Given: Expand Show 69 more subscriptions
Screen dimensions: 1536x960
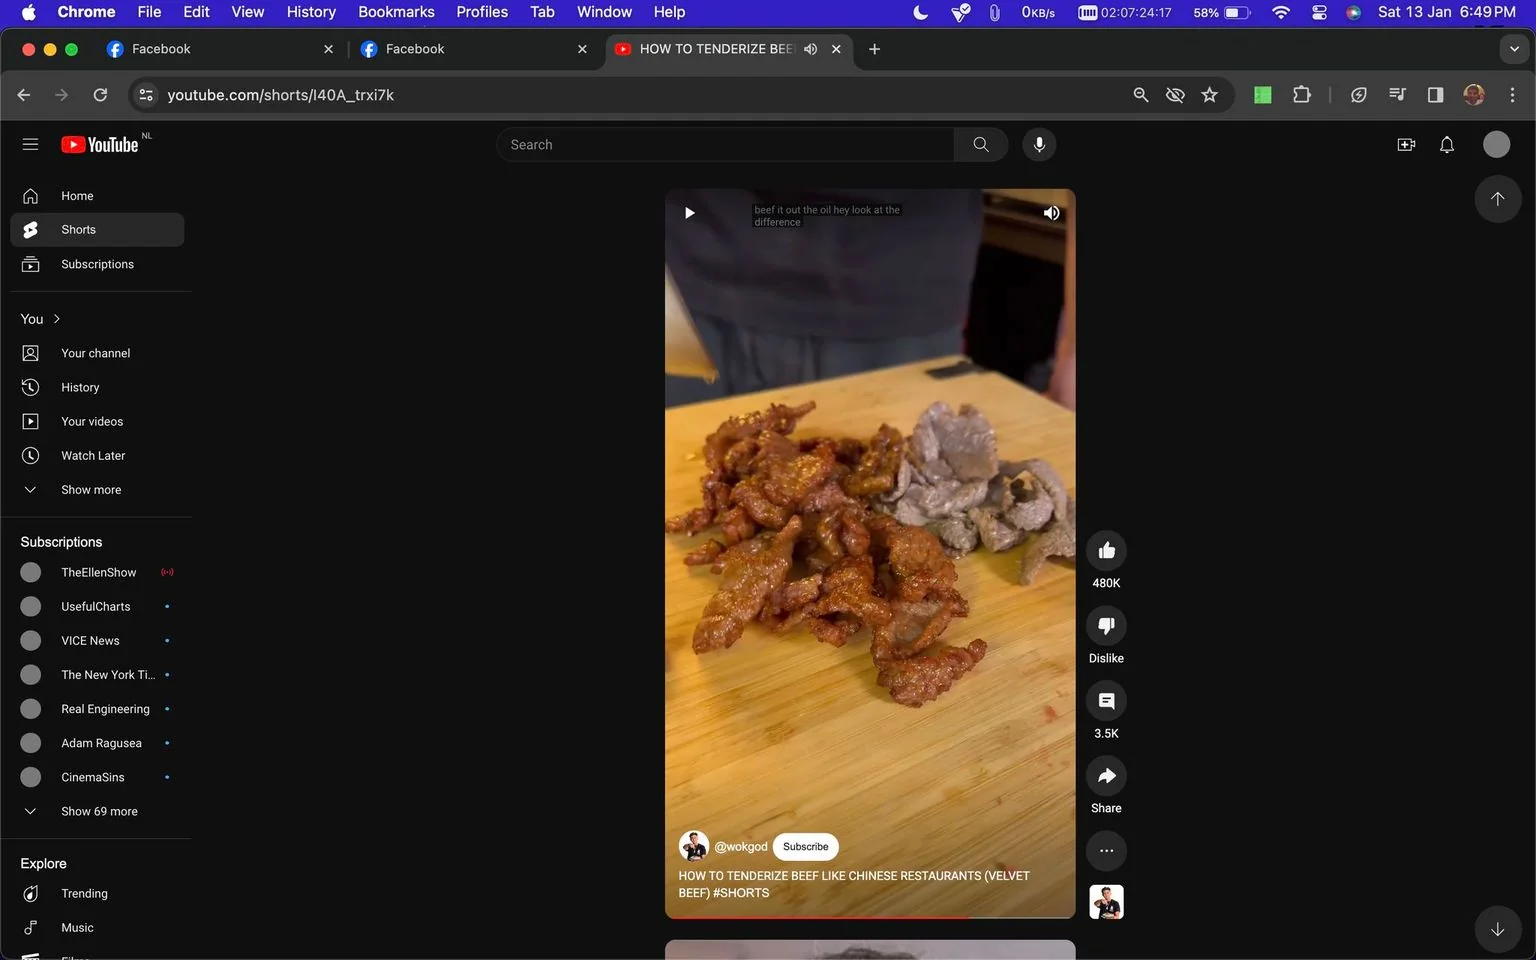Looking at the screenshot, I should 97,811.
